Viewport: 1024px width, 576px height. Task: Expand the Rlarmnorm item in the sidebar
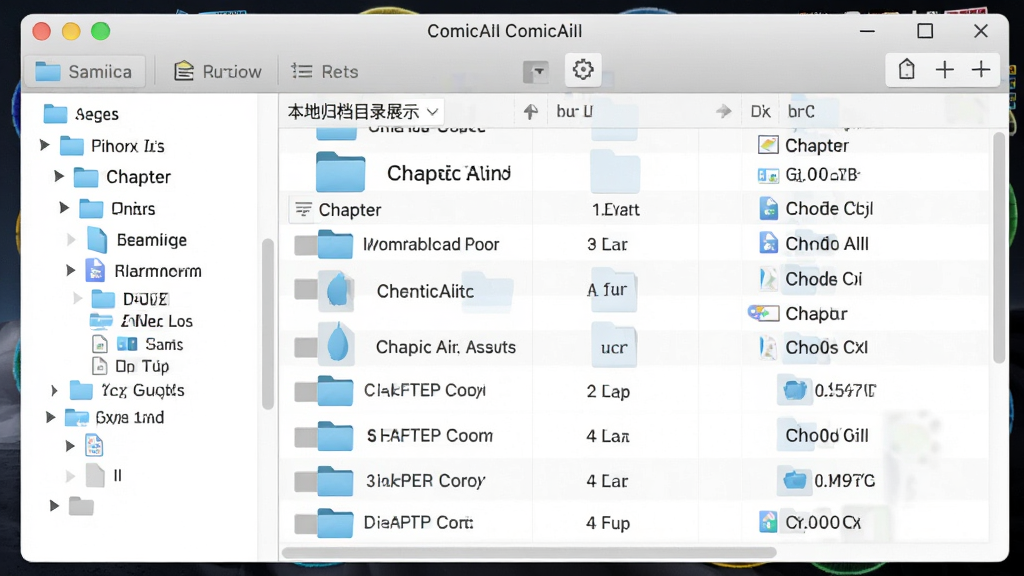71,270
